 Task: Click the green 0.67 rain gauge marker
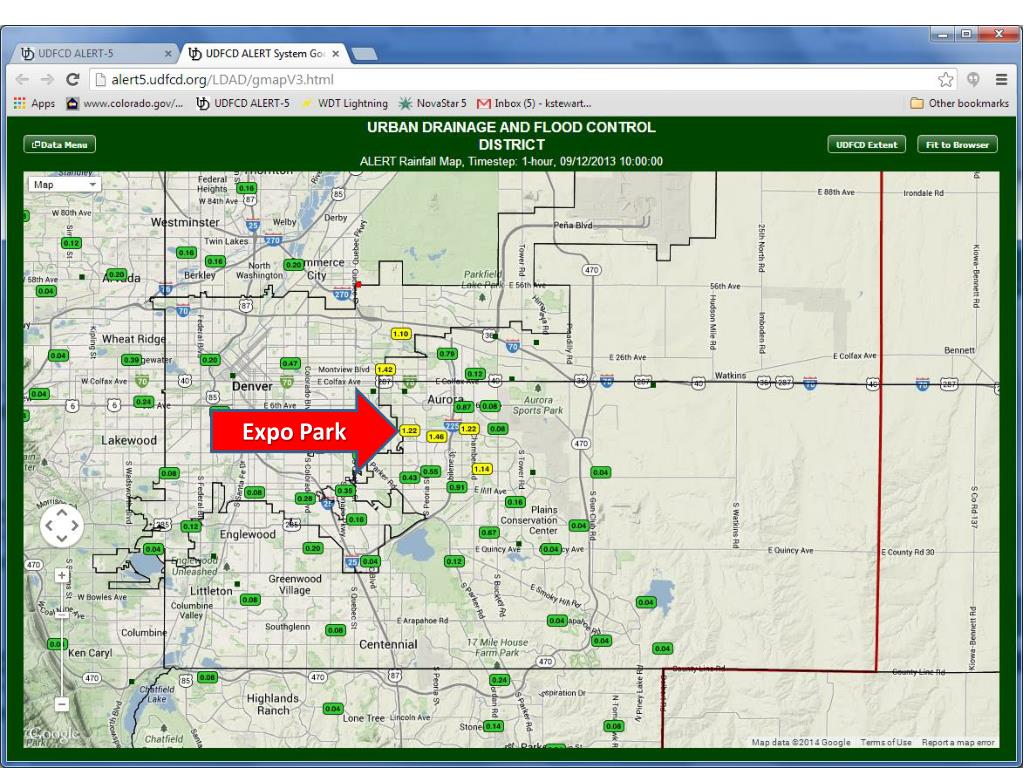tap(489, 532)
